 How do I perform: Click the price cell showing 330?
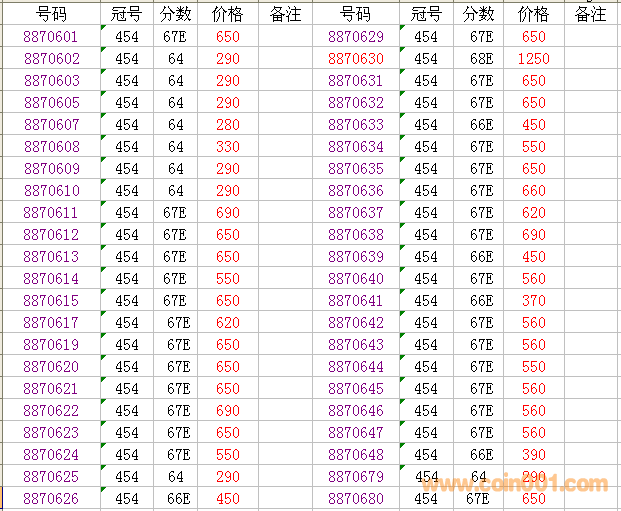coord(228,147)
